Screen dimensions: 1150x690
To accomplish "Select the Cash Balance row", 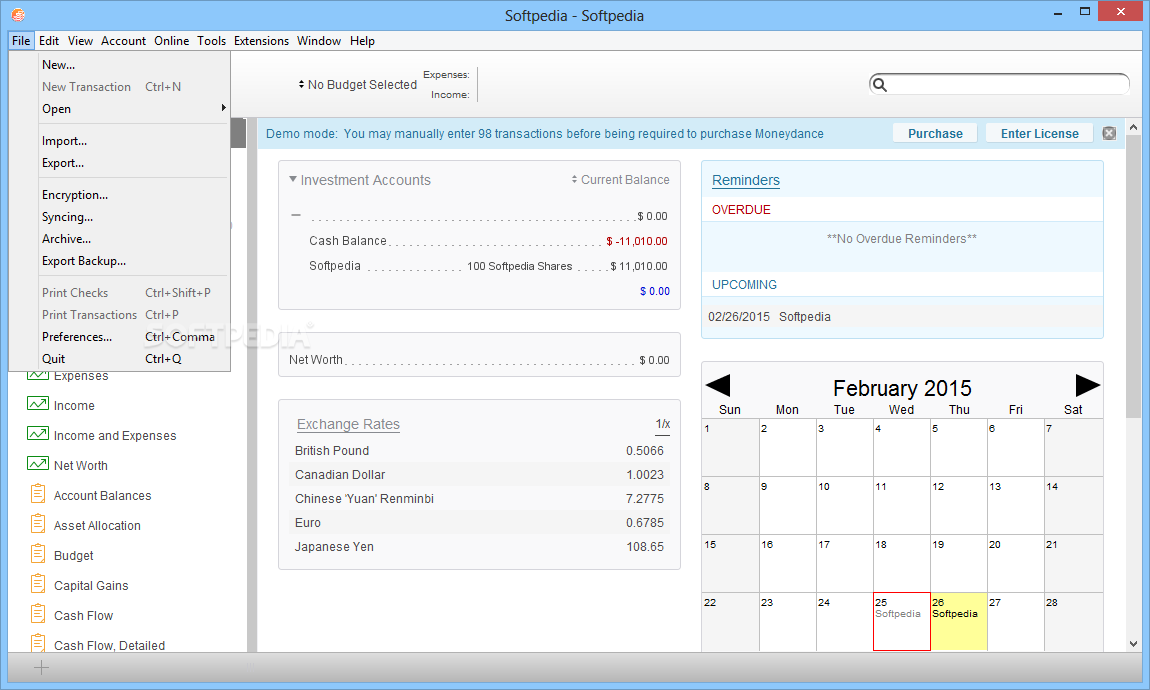I will 488,241.
